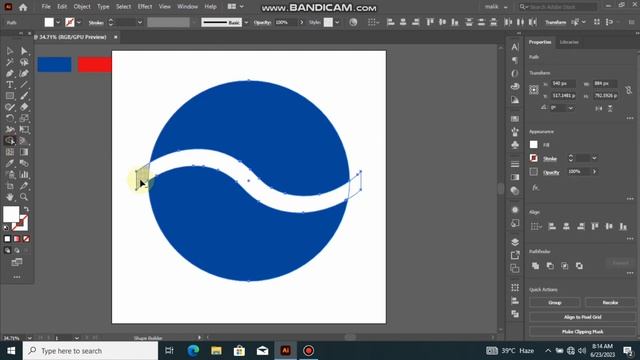Choose the Magic Wand tool

pos(10,62)
